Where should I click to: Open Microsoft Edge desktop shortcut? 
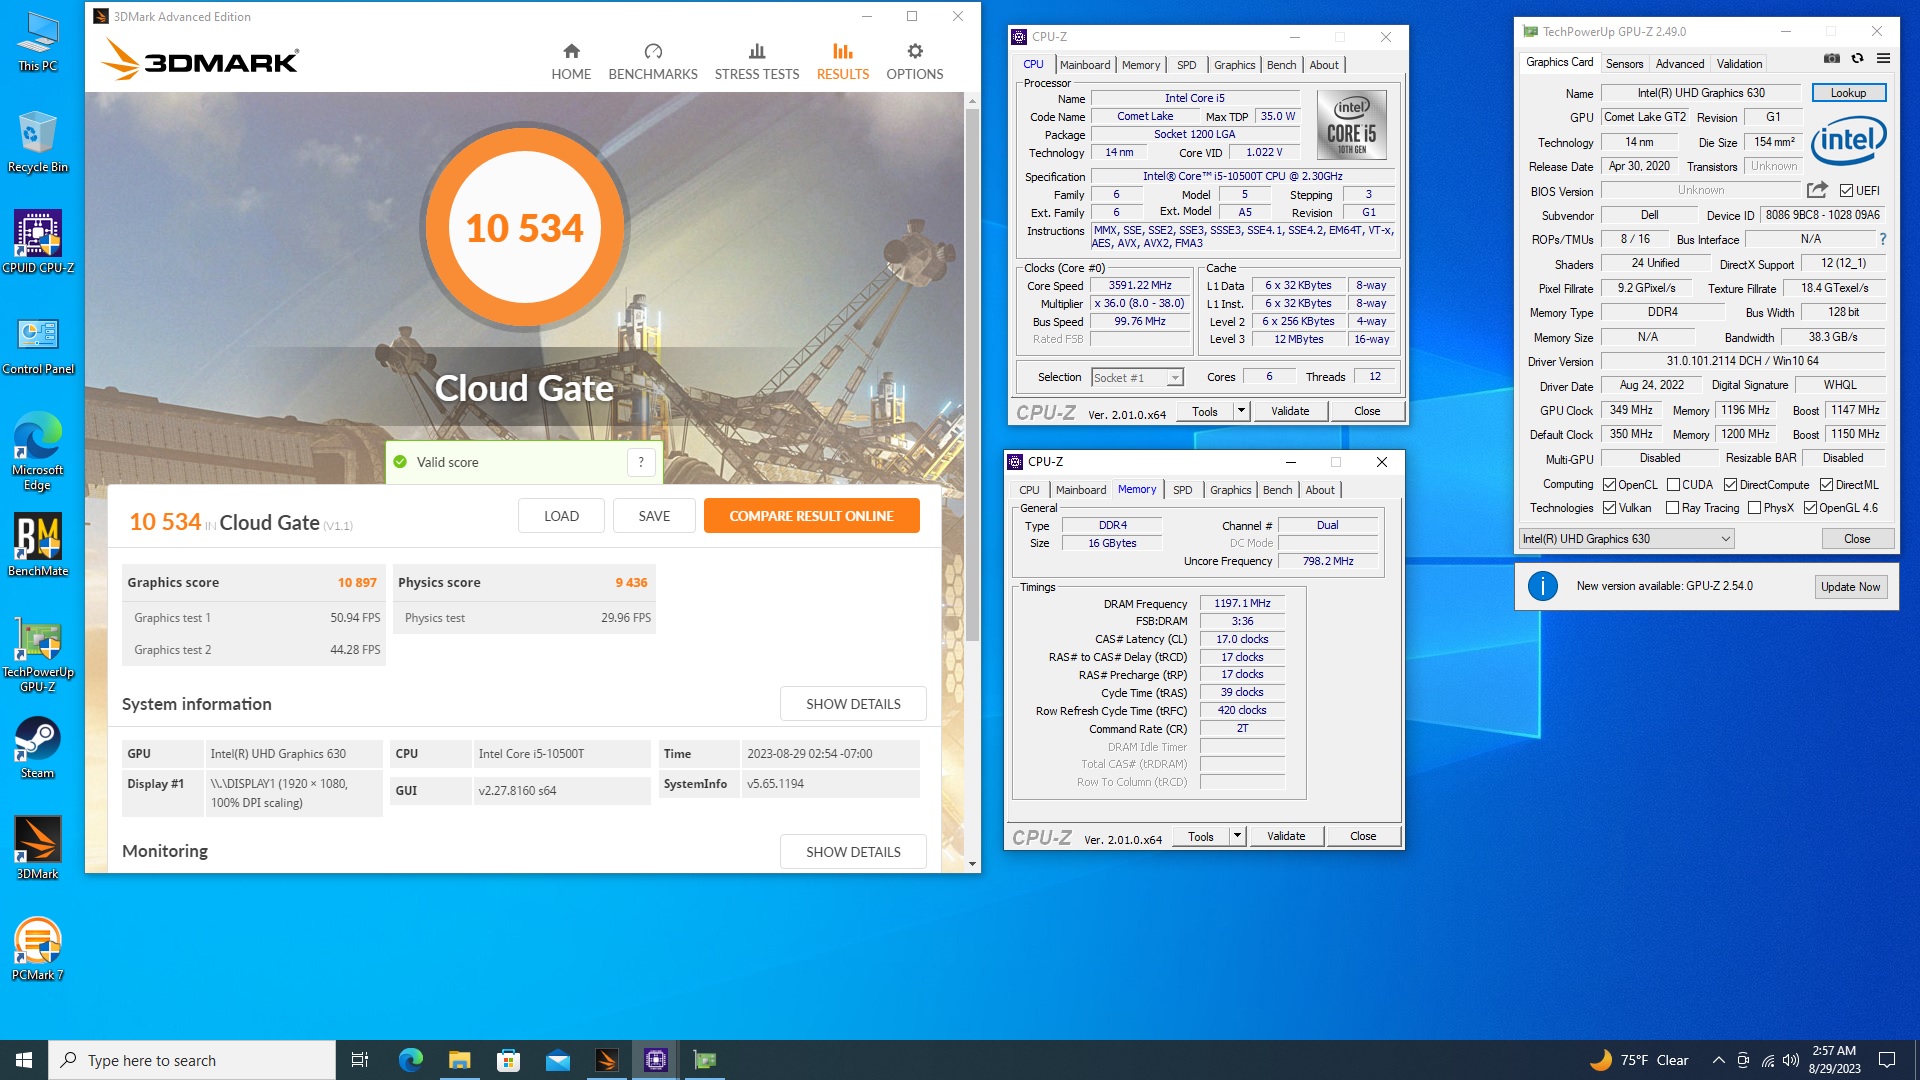click(38, 451)
